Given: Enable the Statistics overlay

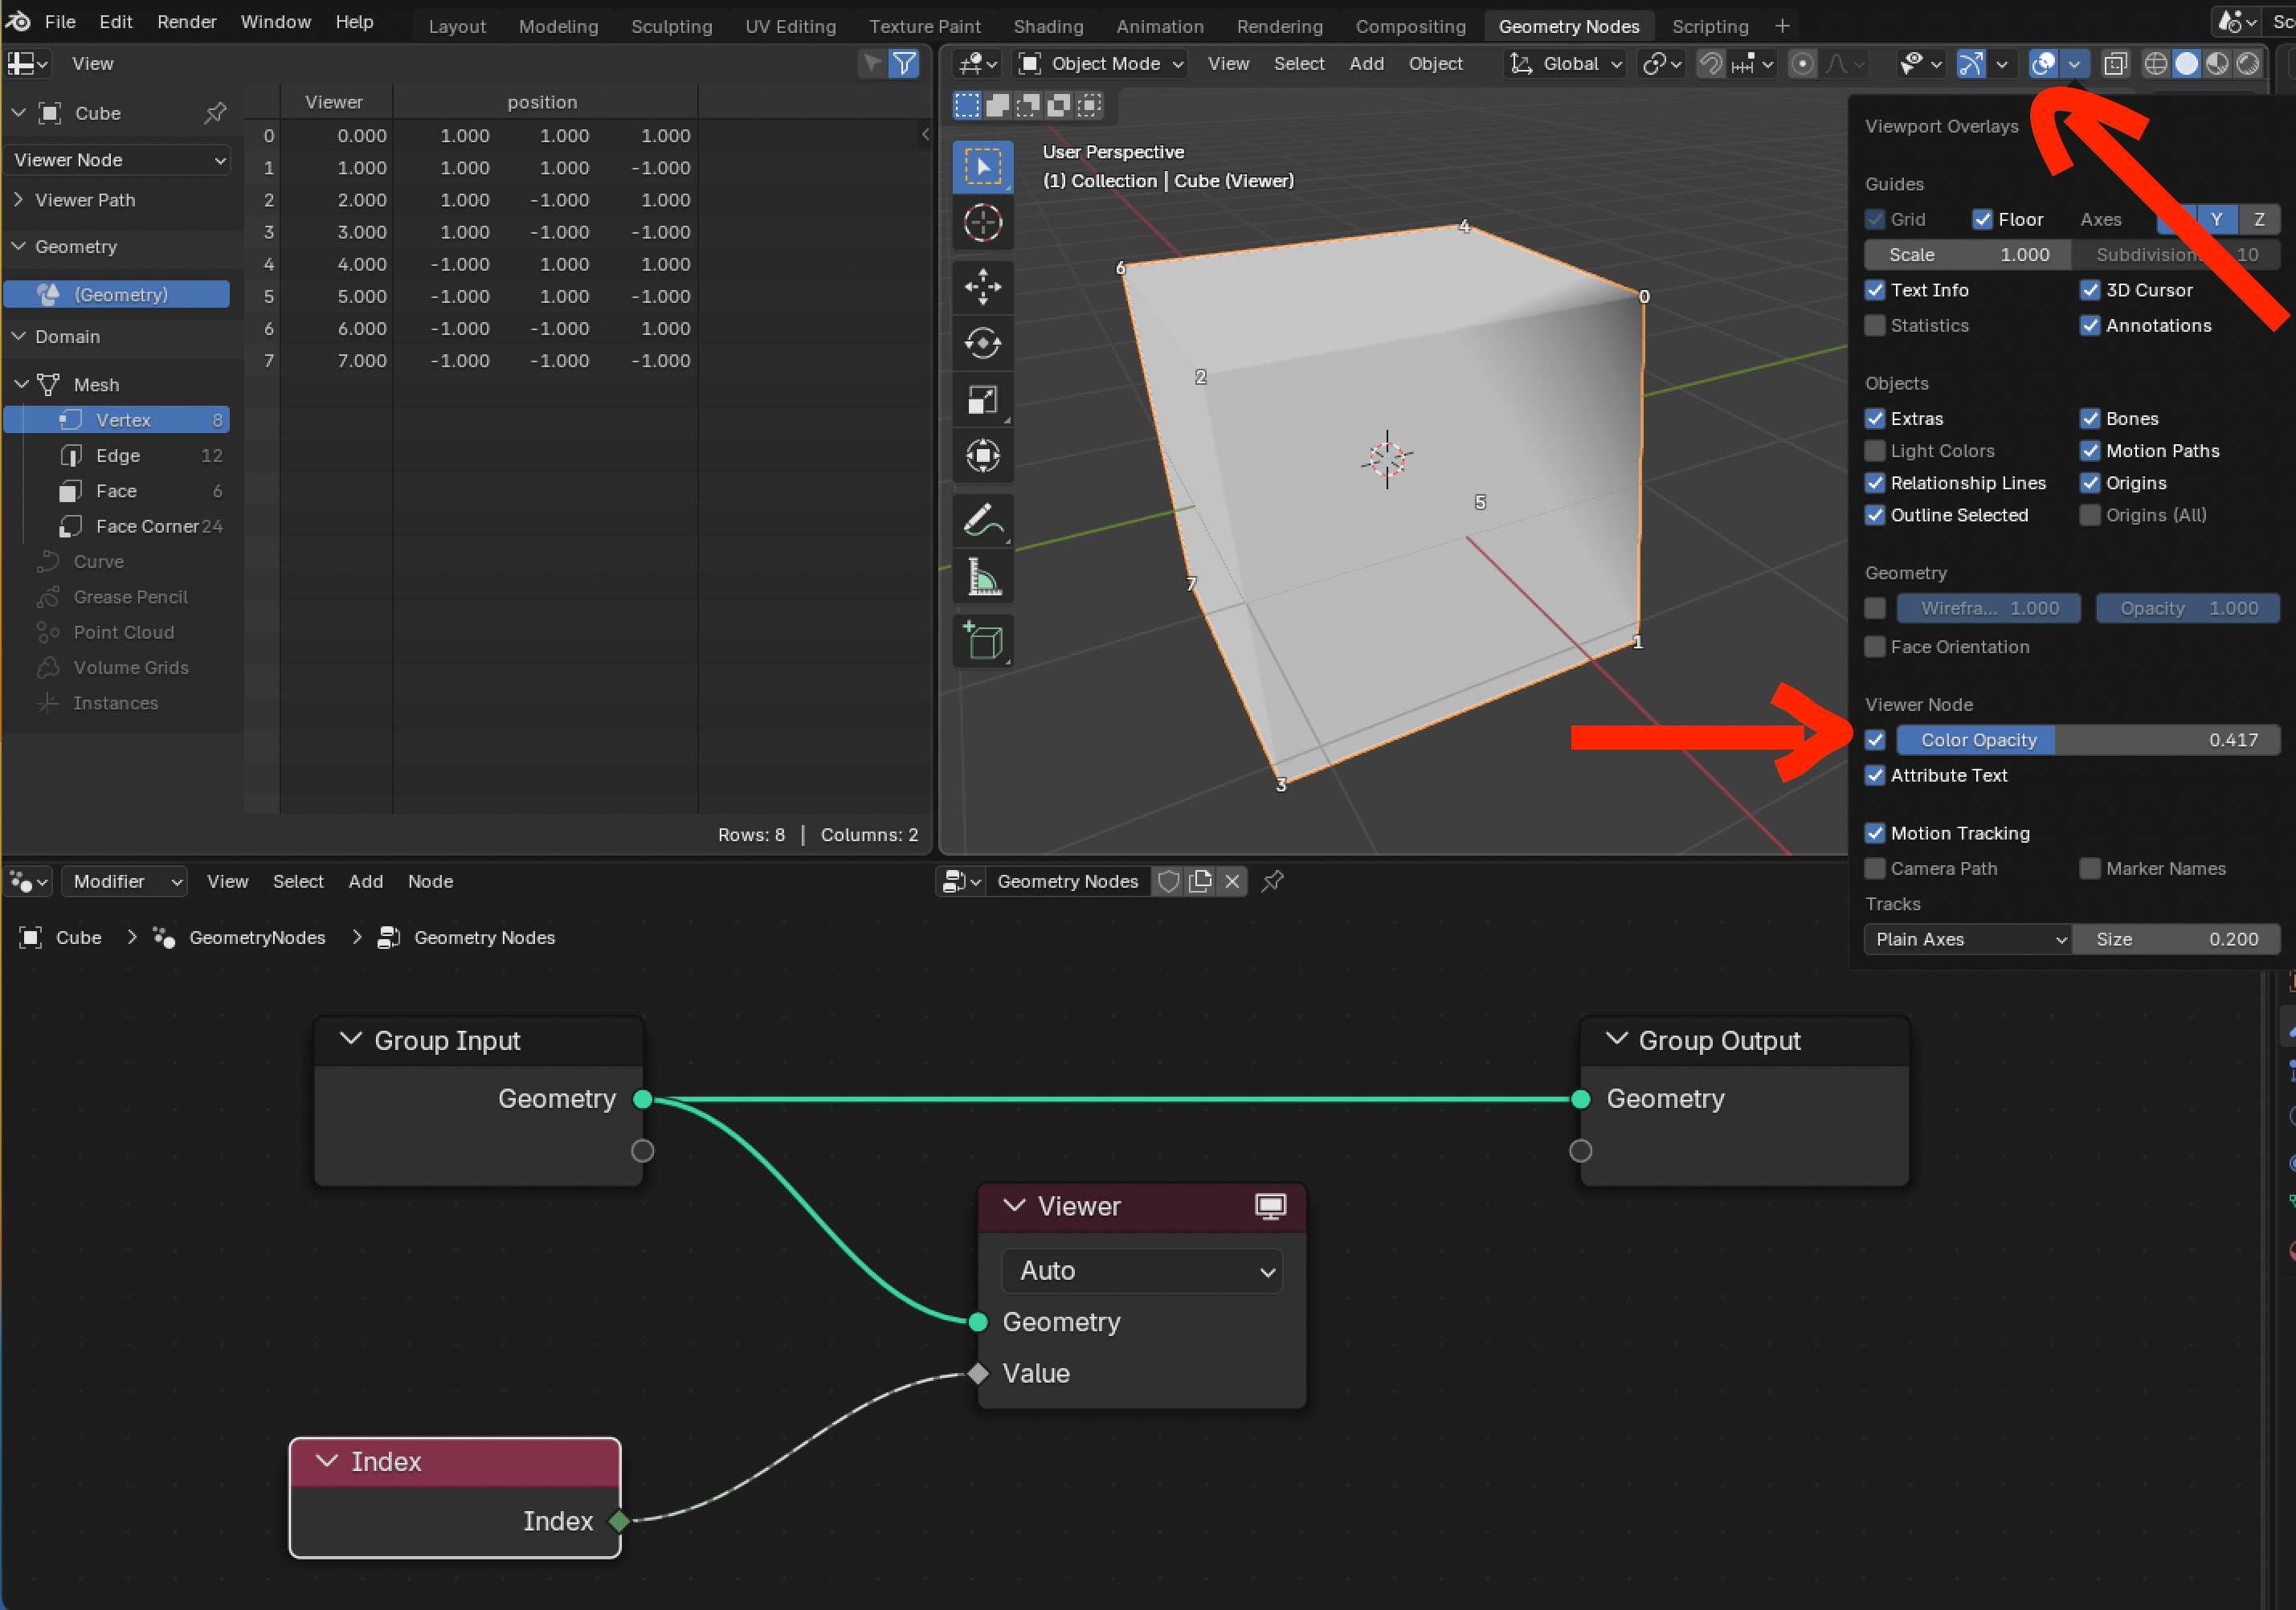Looking at the screenshot, I should tap(1875, 325).
